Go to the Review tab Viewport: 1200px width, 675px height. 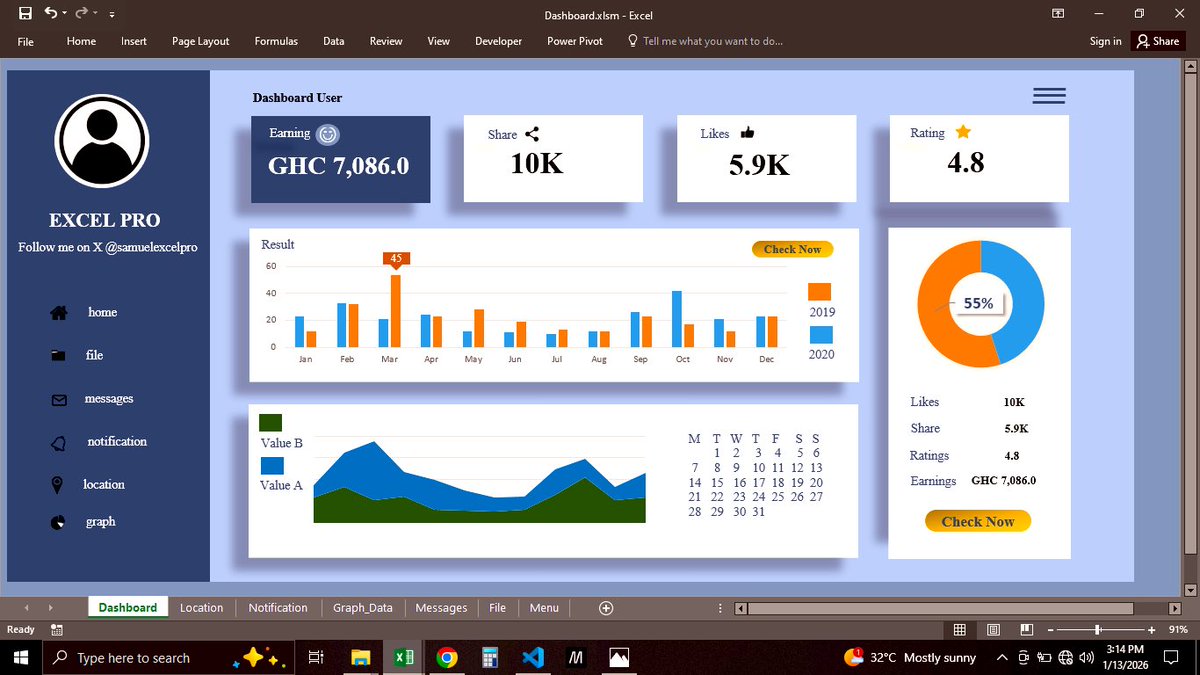tap(386, 41)
